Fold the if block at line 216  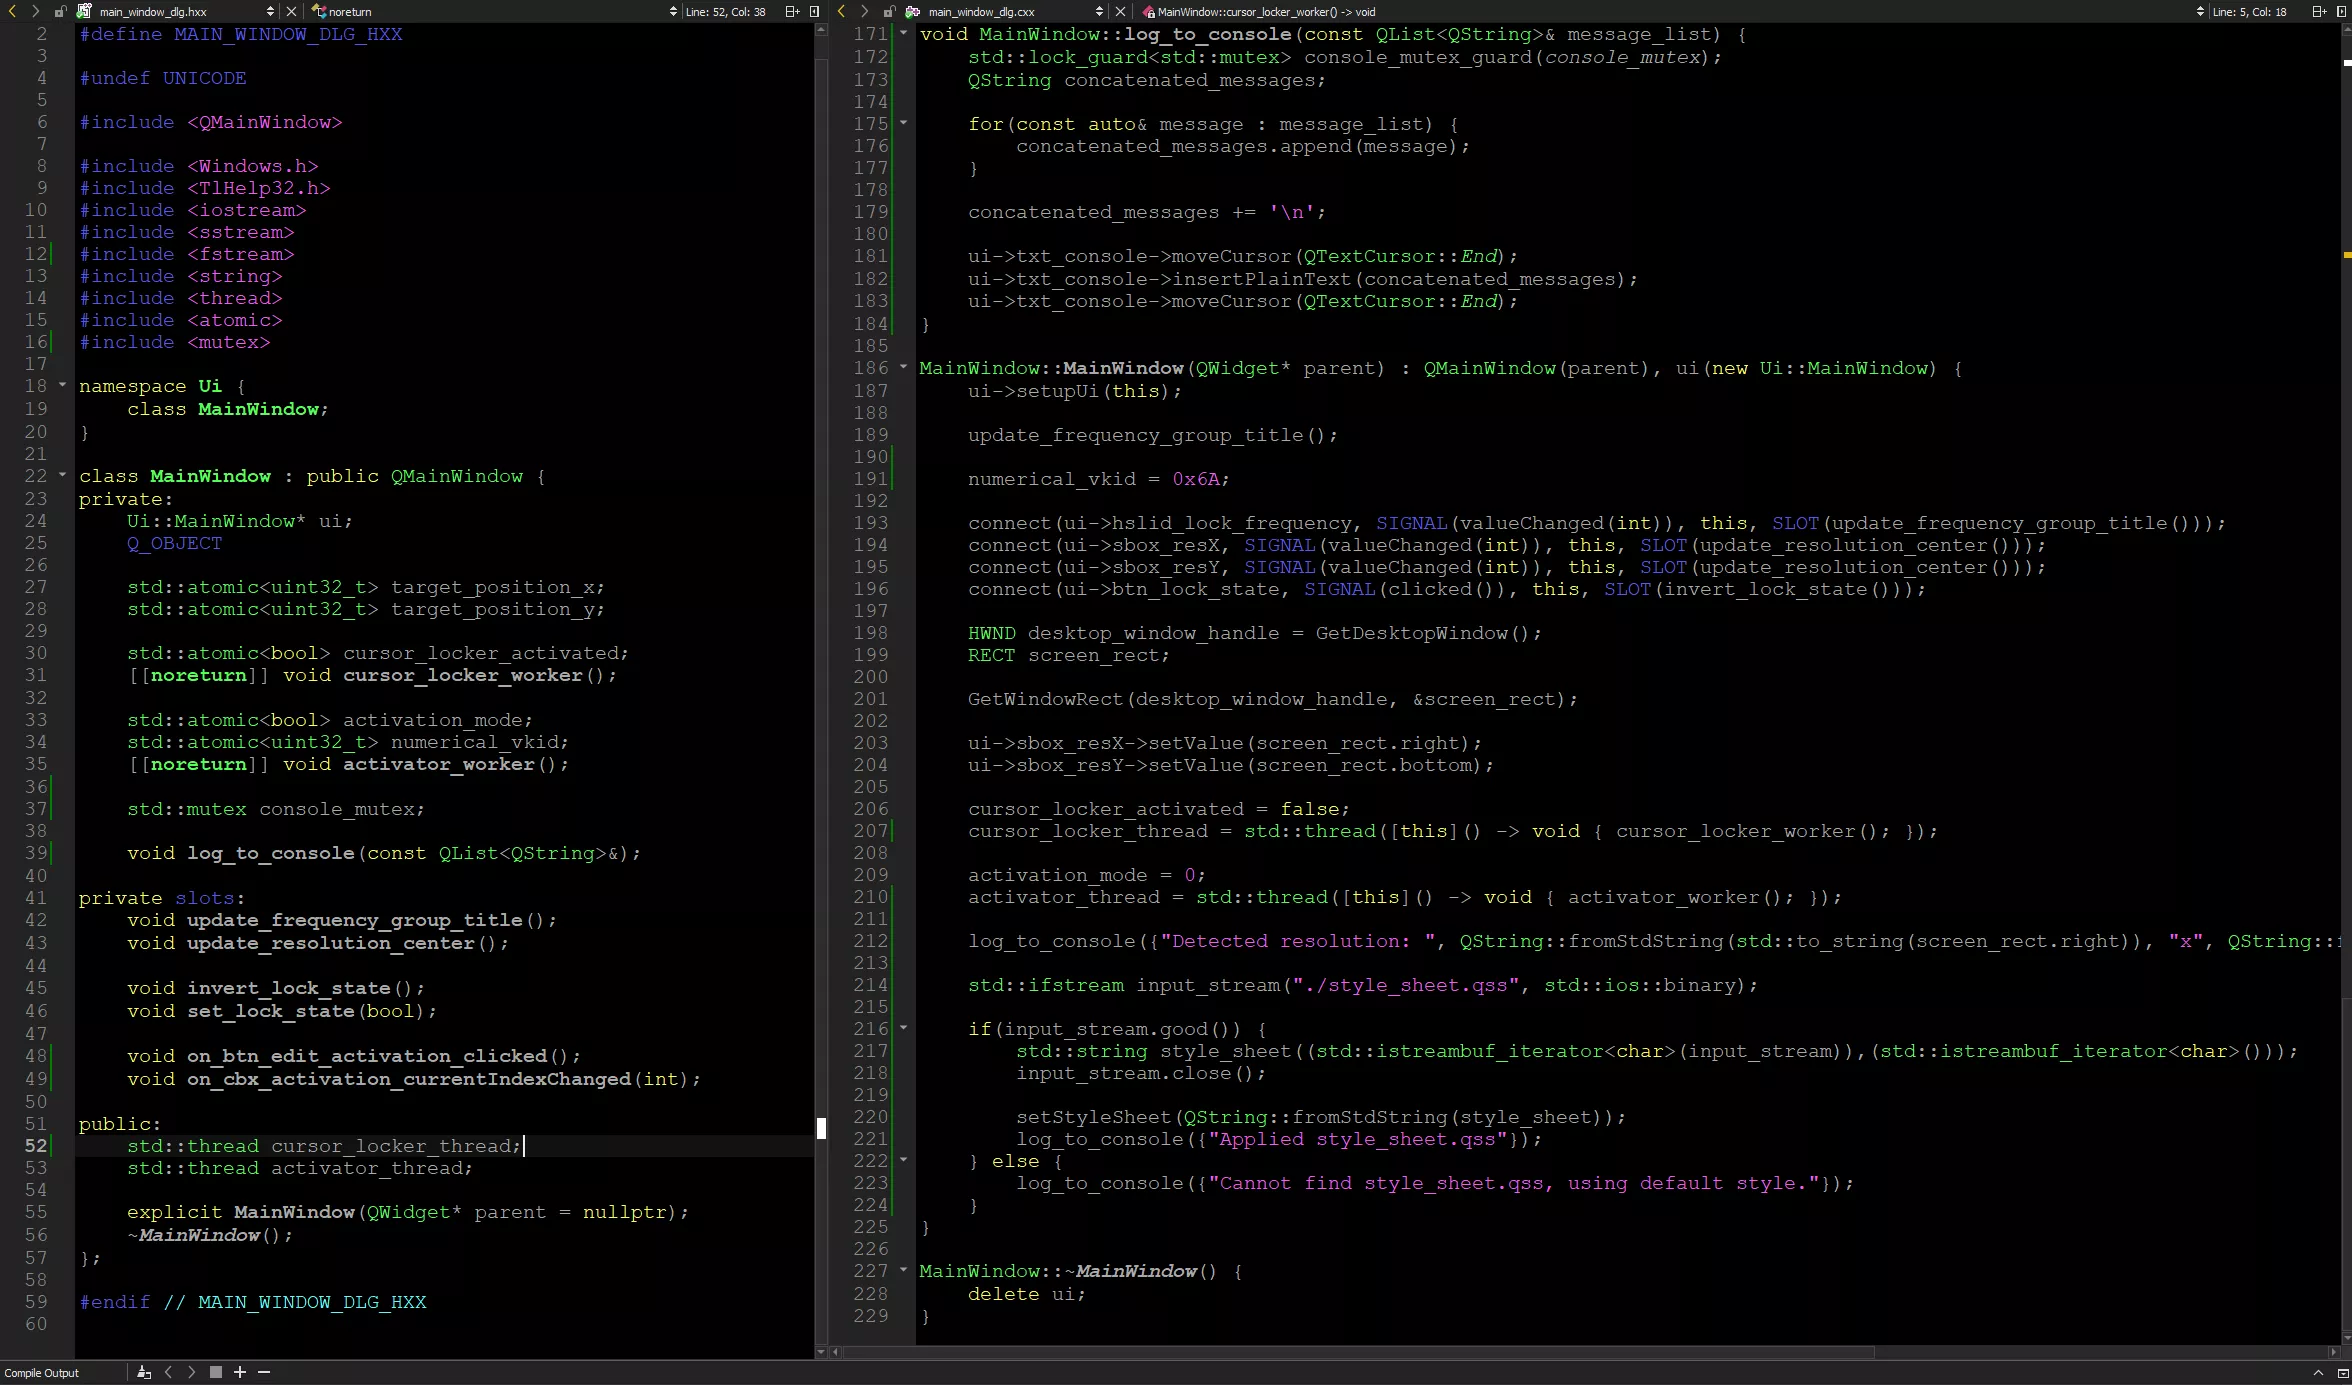pos(904,1028)
